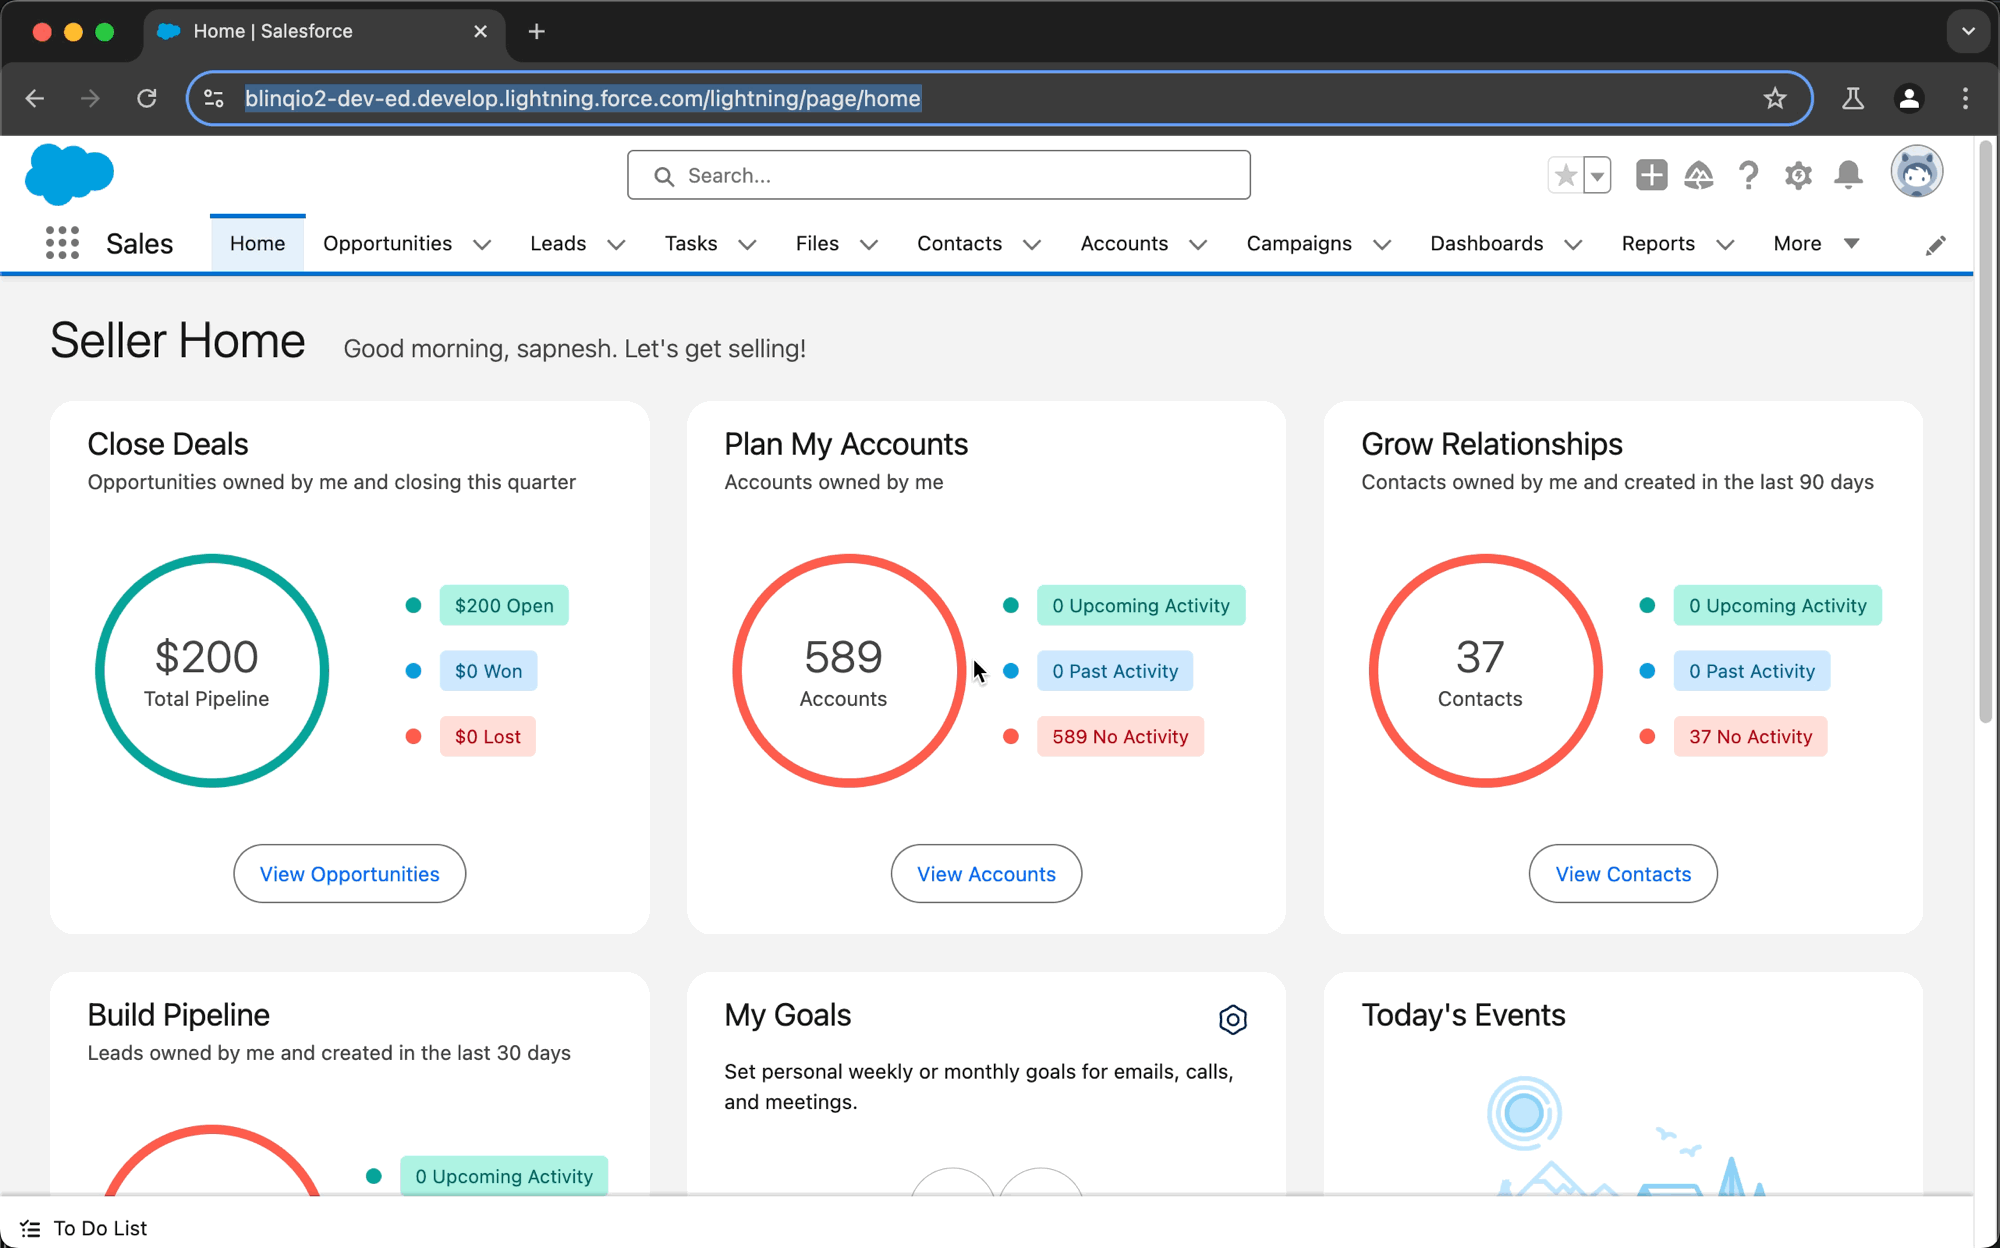Open the To Do List utility

(84, 1228)
